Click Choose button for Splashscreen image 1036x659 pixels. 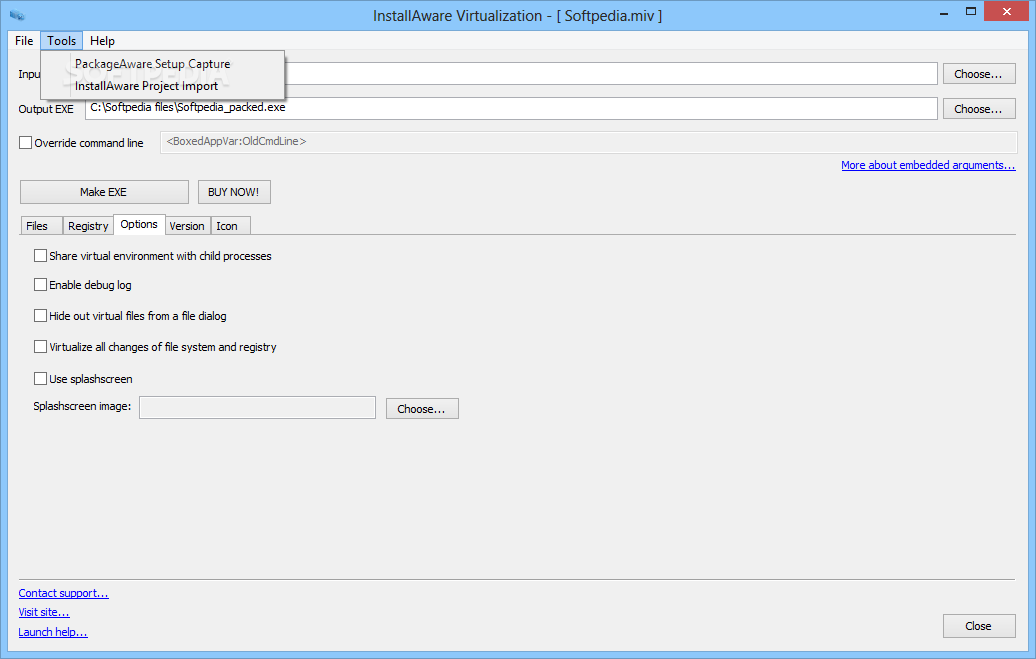[x=422, y=408]
